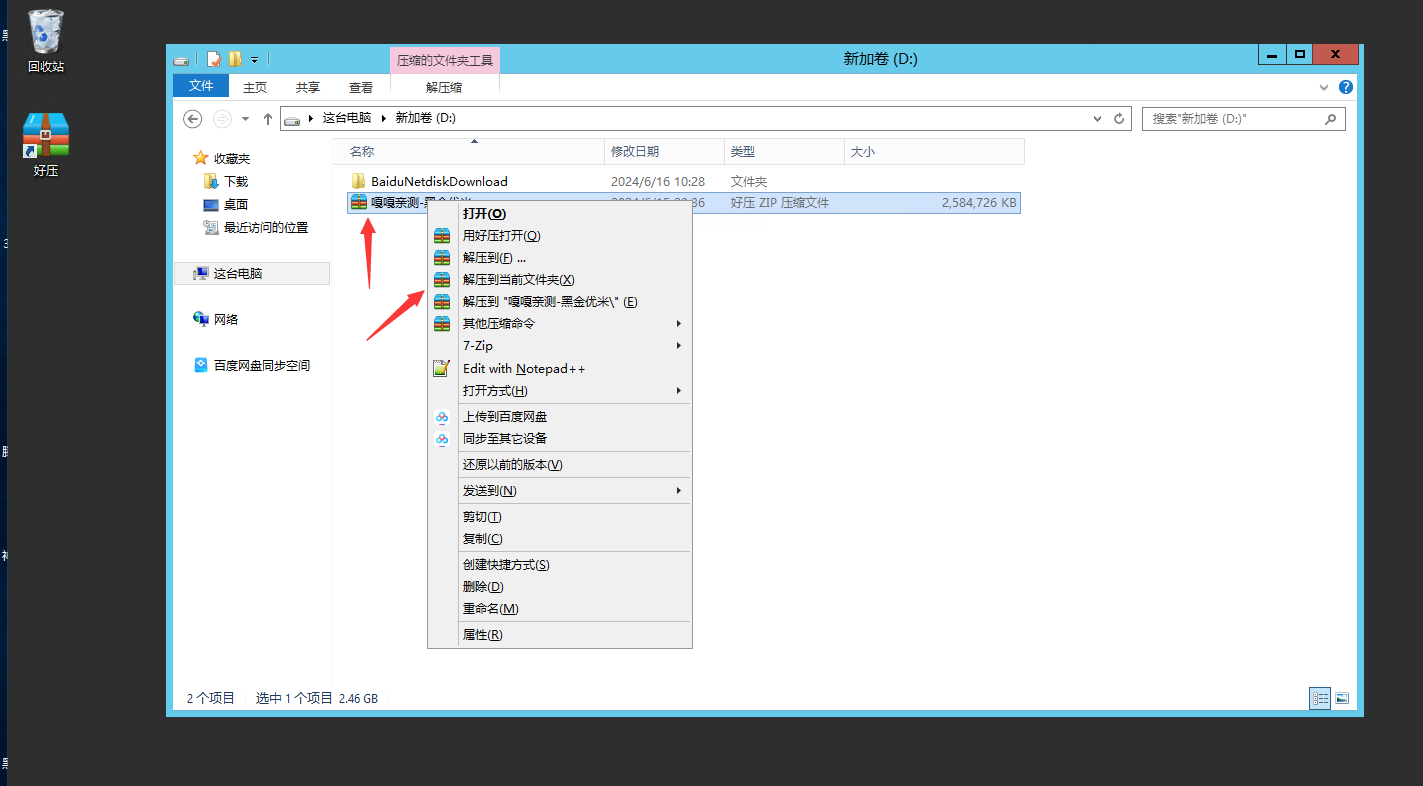This screenshot has width=1423, height=786.
Task: Sort files by the 修改日期 column header
Action: [x=665, y=151]
